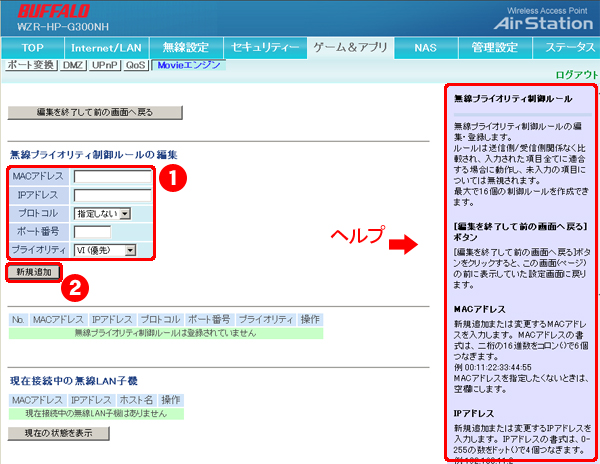Click the IPアドレス help section heading
The image size is (600, 464).
[x=474, y=414]
